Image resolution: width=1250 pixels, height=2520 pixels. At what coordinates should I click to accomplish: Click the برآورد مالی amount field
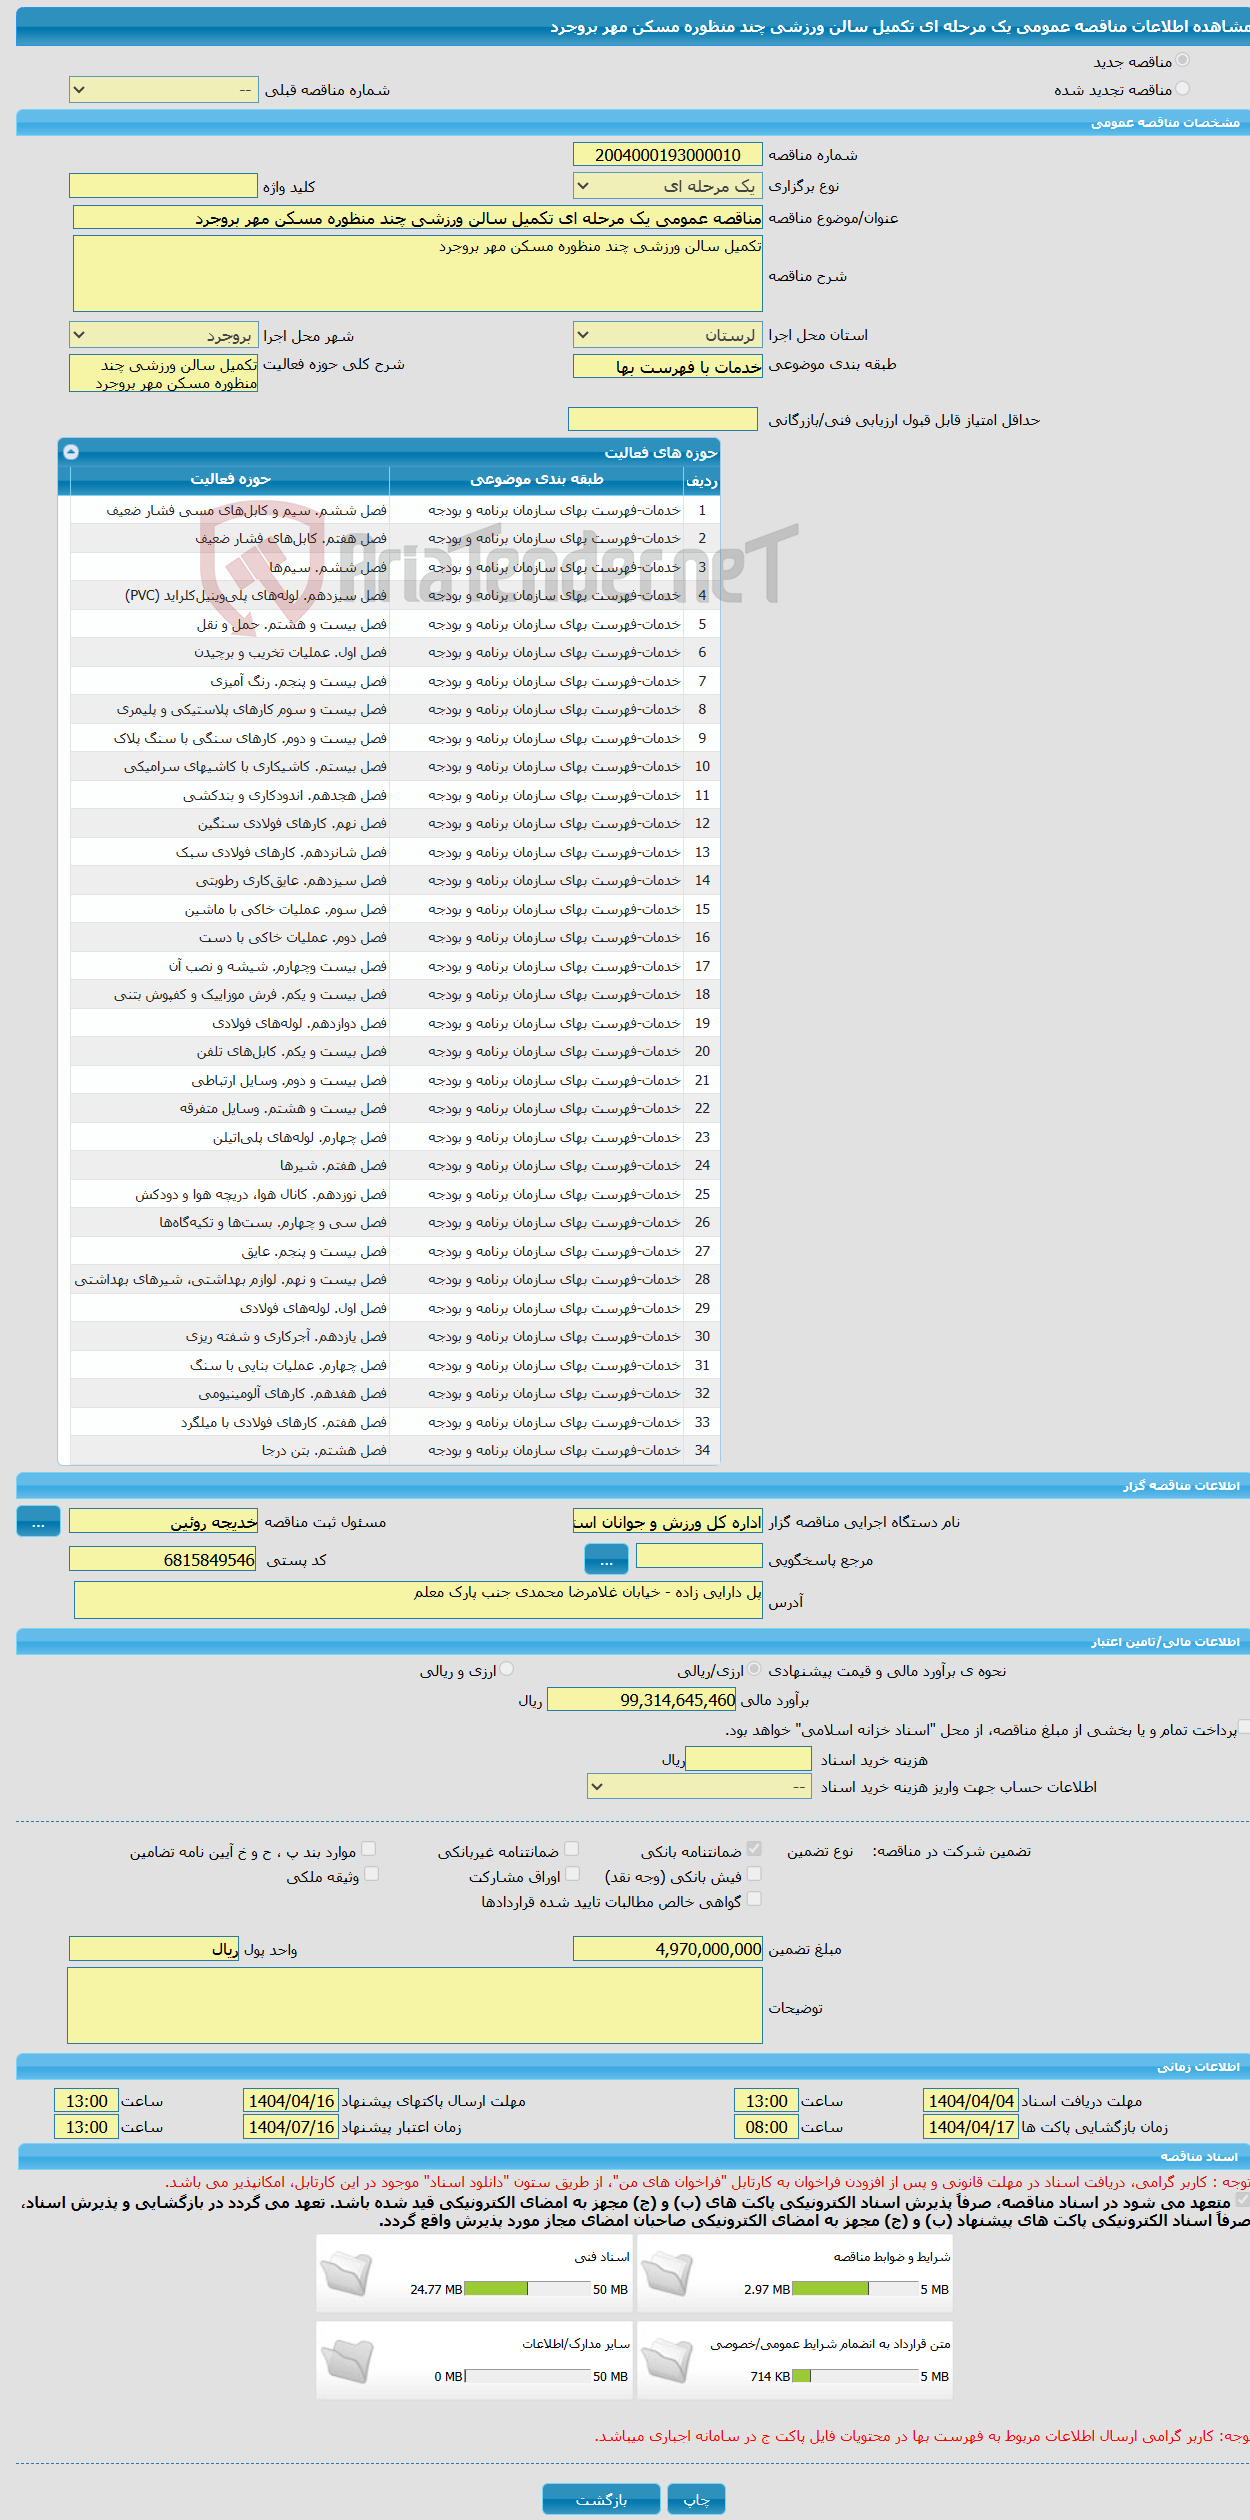(643, 1699)
